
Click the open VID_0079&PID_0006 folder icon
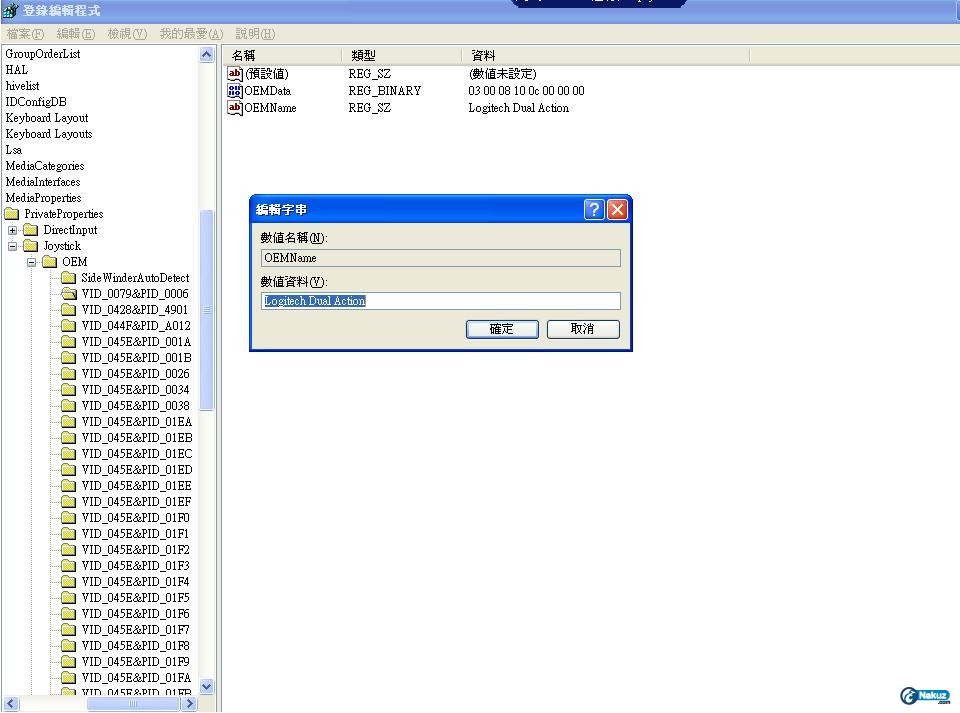coord(69,294)
